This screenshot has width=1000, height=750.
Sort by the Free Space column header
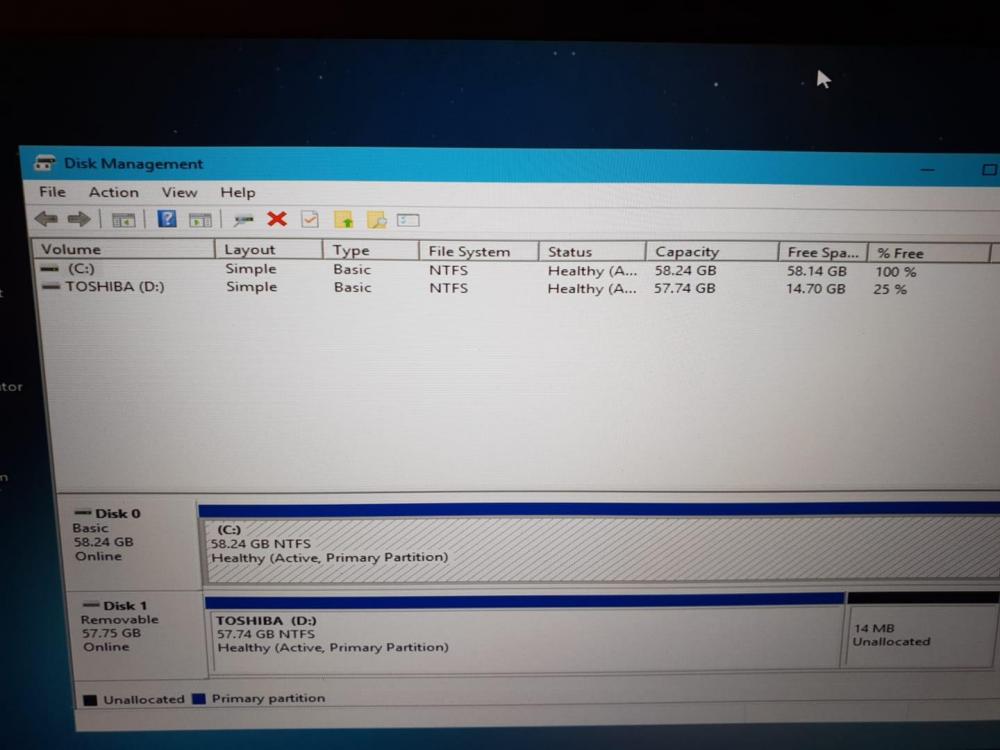823,253
